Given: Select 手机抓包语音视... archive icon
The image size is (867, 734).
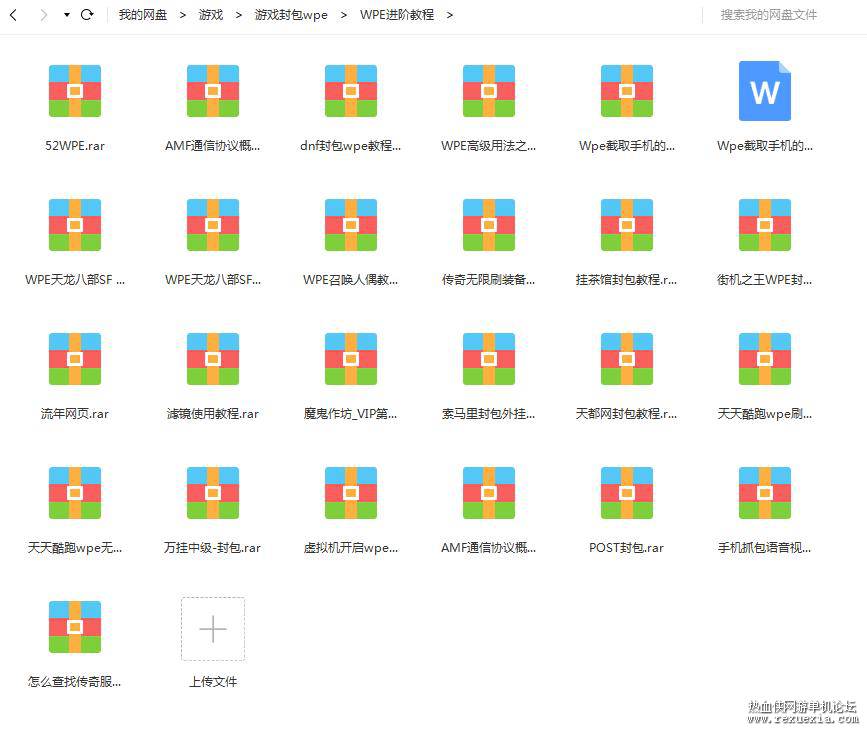Looking at the screenshot, I should click(765, 493).
